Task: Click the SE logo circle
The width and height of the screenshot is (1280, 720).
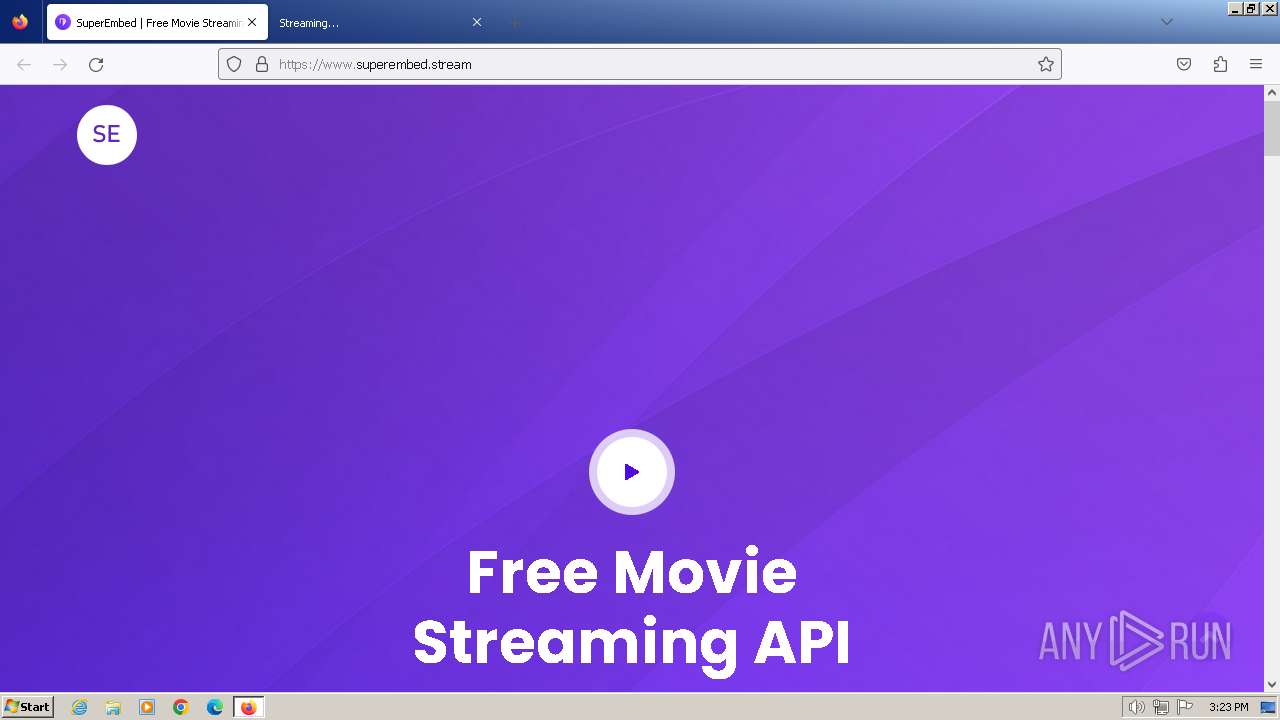Action: pyautogui.click(x=107, y=135)
